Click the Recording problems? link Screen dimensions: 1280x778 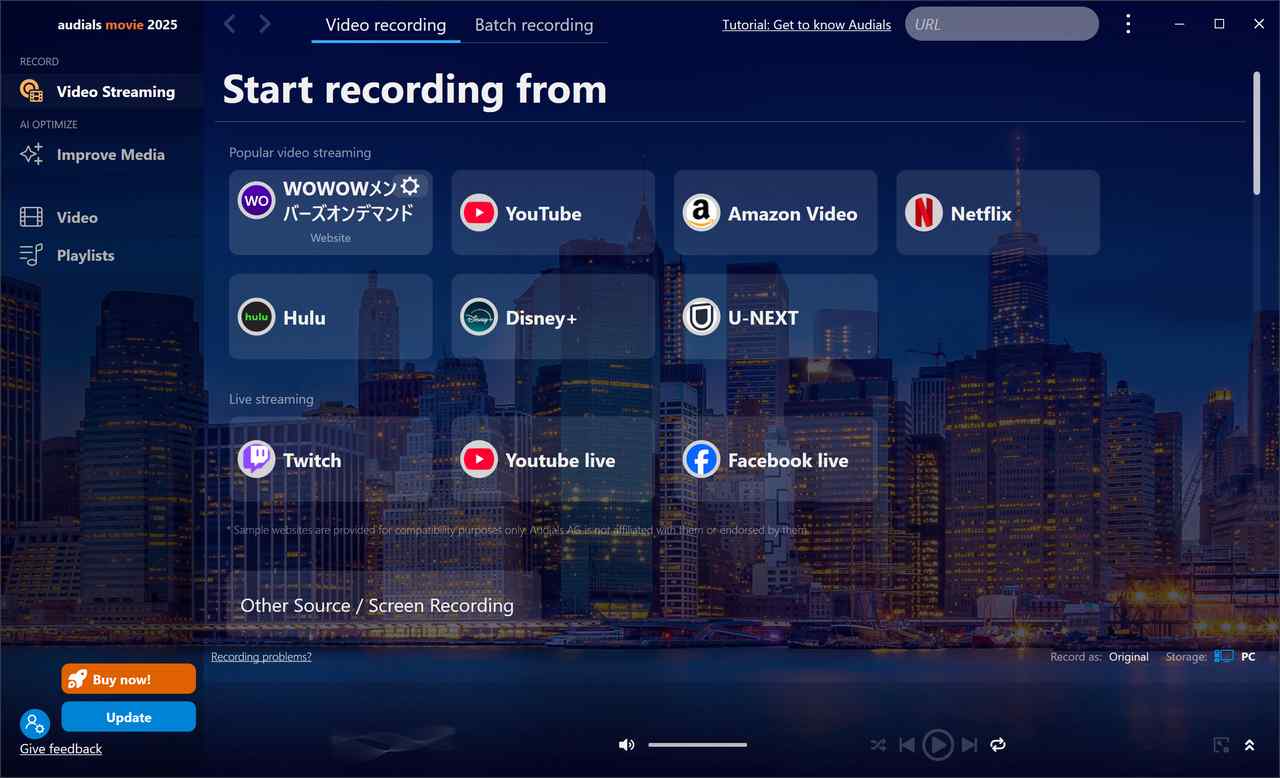click(x=261, y=657)
